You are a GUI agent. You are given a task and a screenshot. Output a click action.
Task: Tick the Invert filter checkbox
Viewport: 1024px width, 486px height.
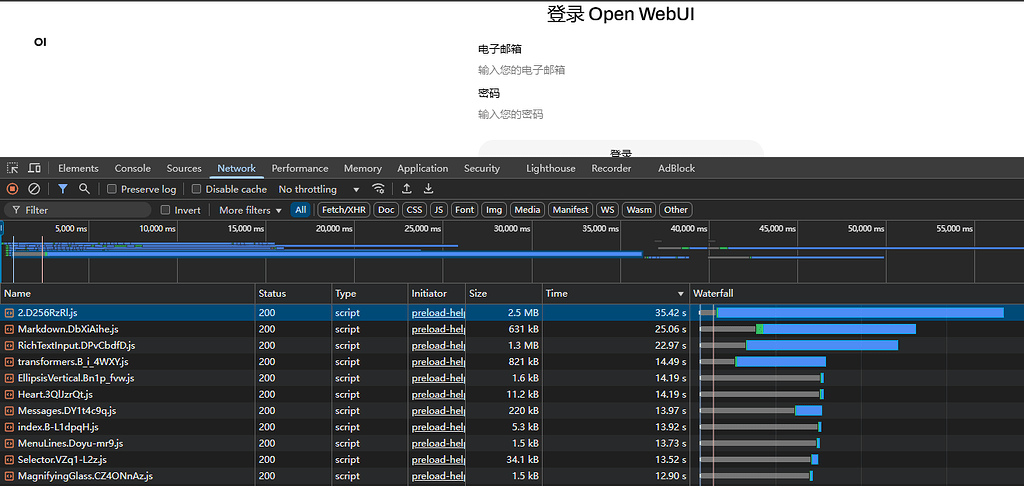tap(165, 210)
